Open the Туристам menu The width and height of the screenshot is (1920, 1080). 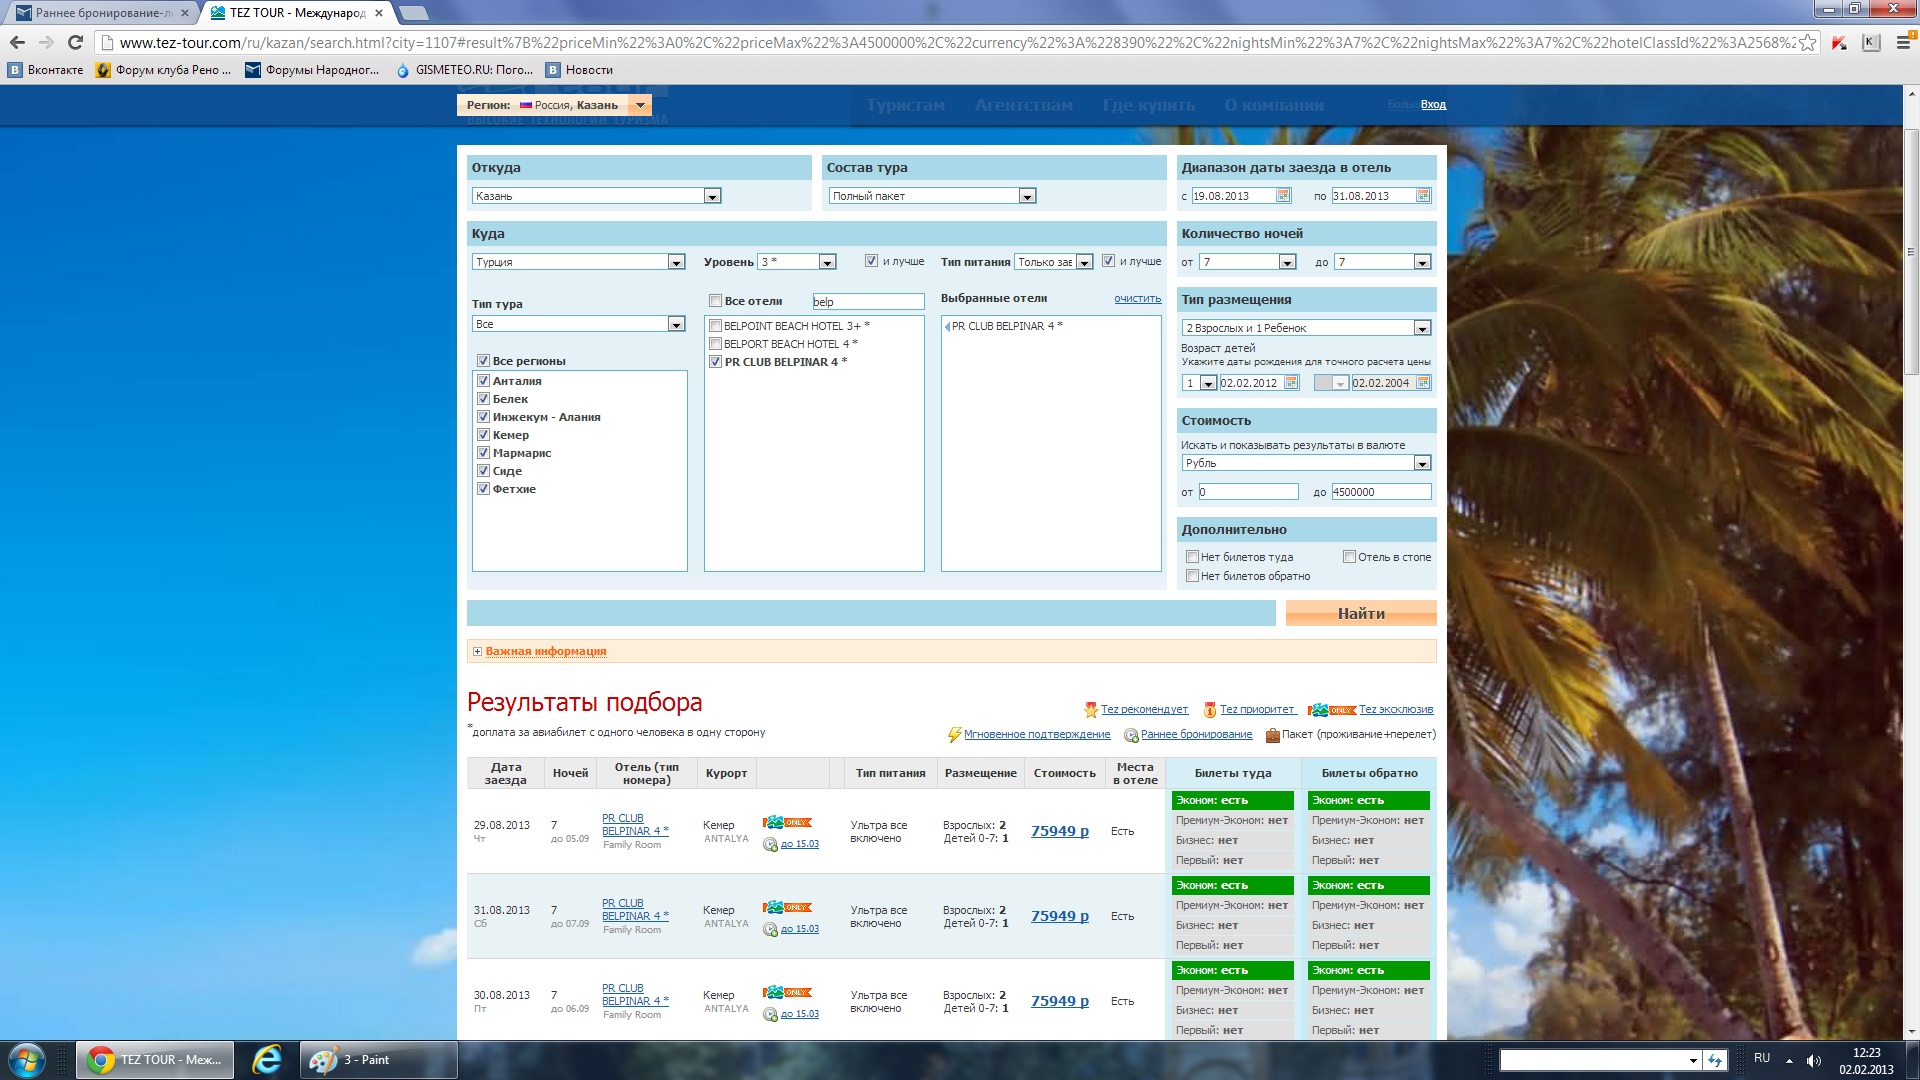click(x=905, y=105)
